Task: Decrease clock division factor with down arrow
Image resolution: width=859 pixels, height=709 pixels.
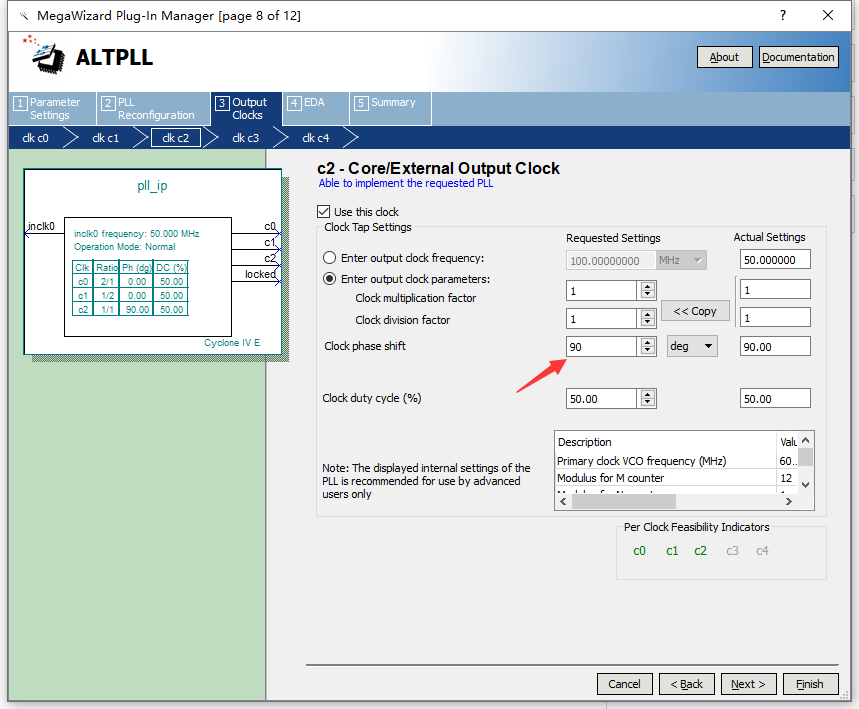Action: 648,323
